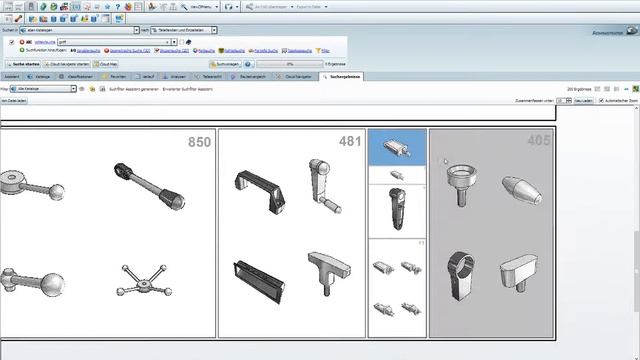Click the second results layout view icon
The width and height of the screenshot is (640, 360).
(607, 89)
